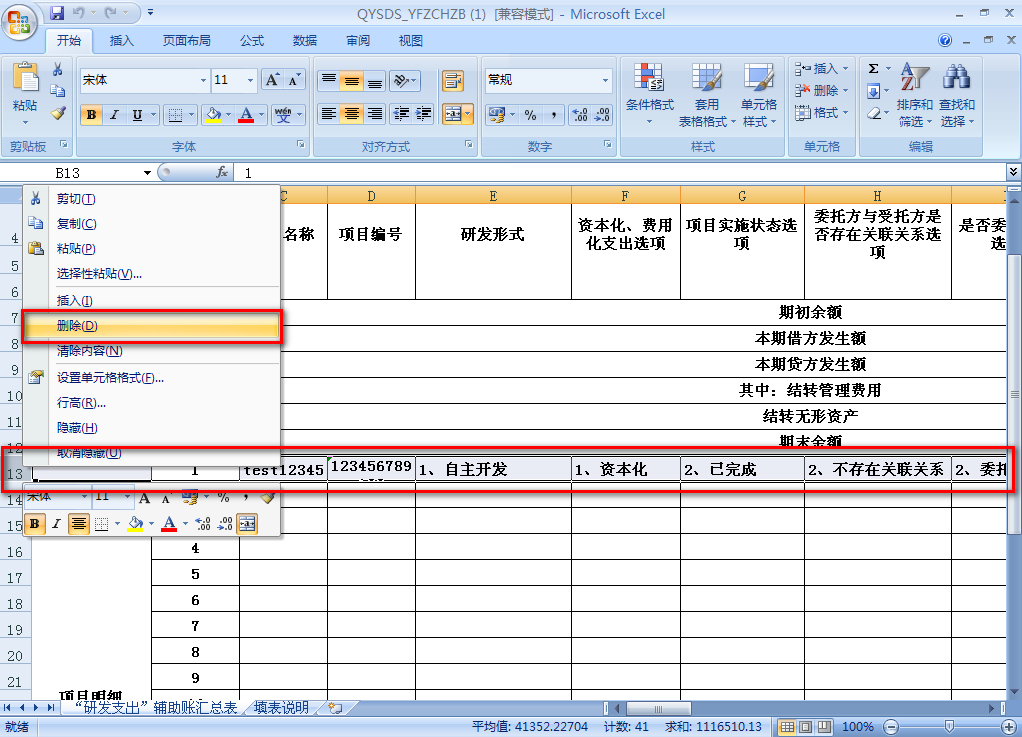Click the Cut scissors icon in the ribbon

coord(57,70)
